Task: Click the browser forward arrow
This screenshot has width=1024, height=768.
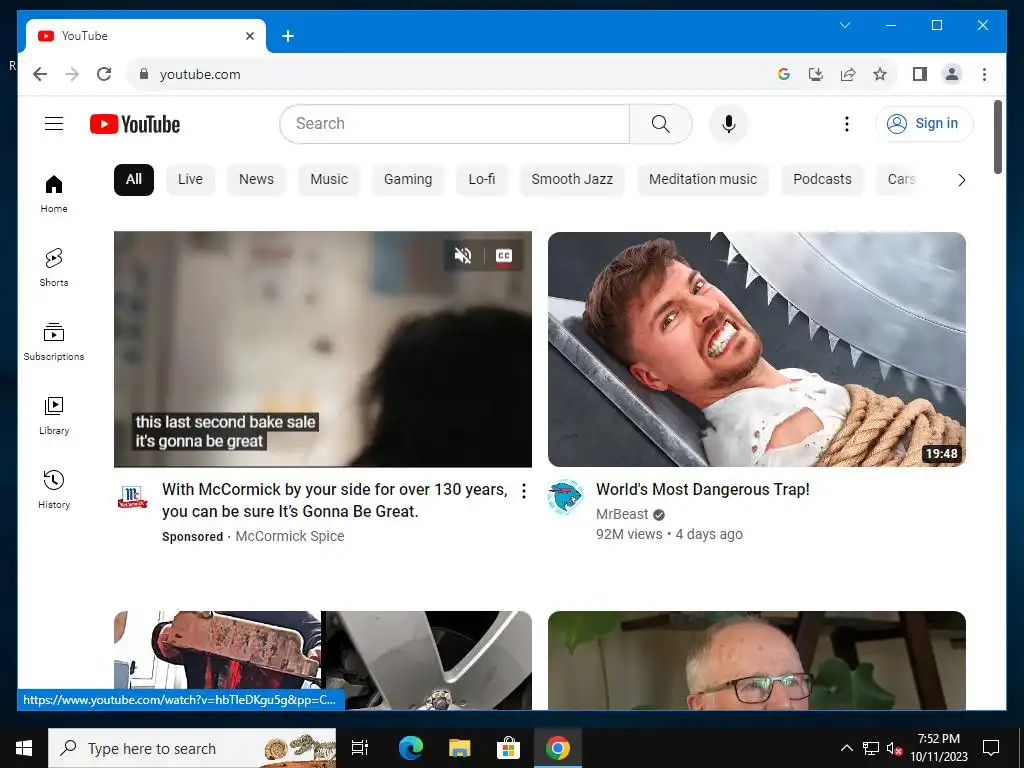Action: 72,74
